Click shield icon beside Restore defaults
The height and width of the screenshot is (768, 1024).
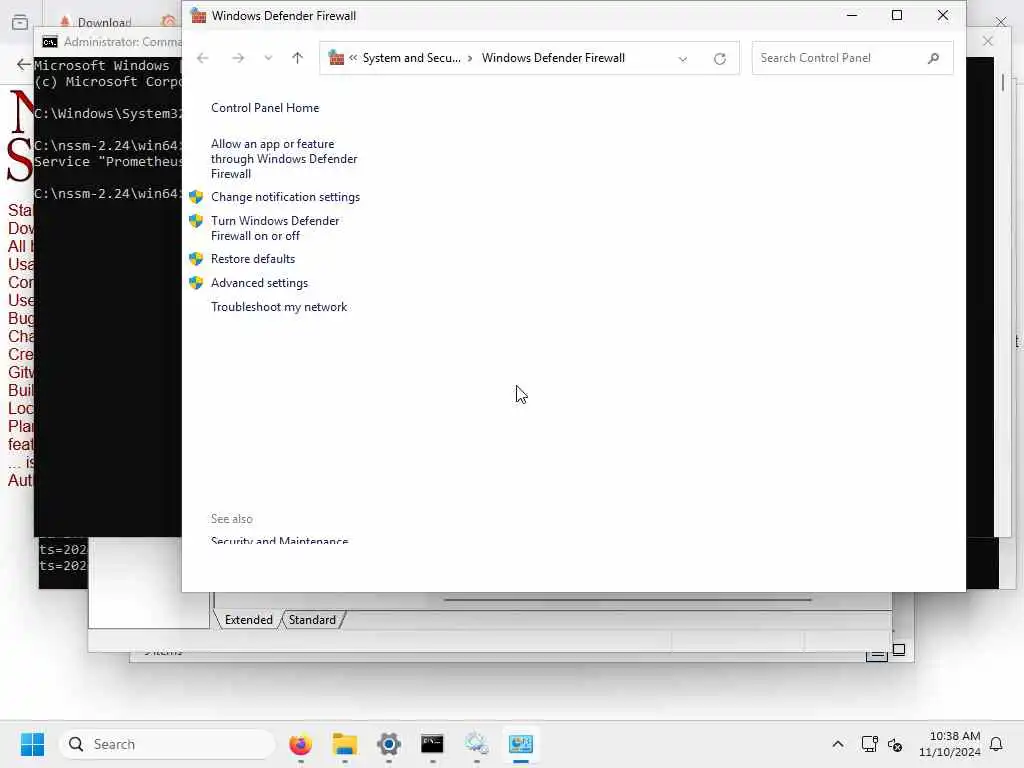click(x=196, y=259)
